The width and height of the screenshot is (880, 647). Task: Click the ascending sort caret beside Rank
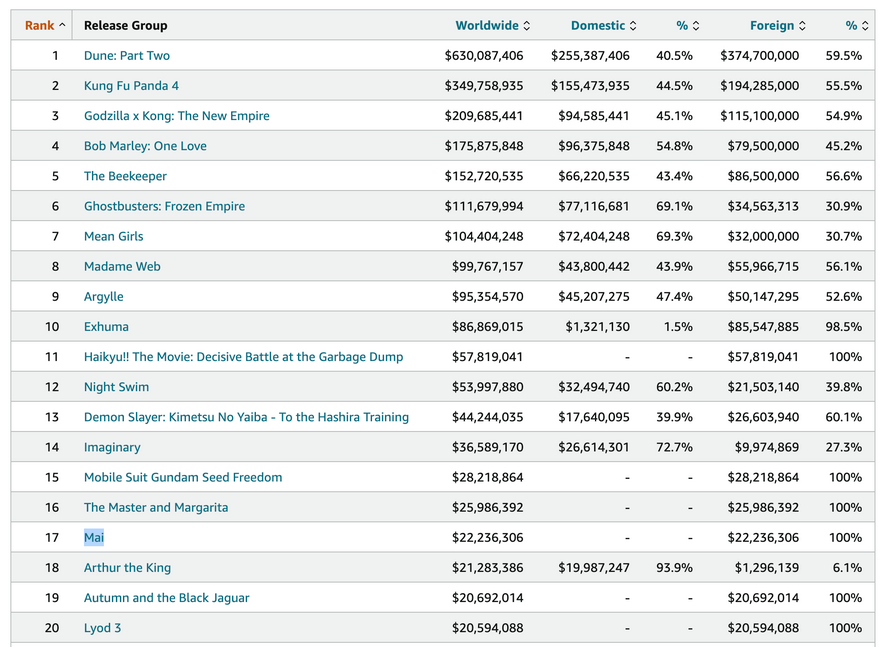(x=62, y=25)
